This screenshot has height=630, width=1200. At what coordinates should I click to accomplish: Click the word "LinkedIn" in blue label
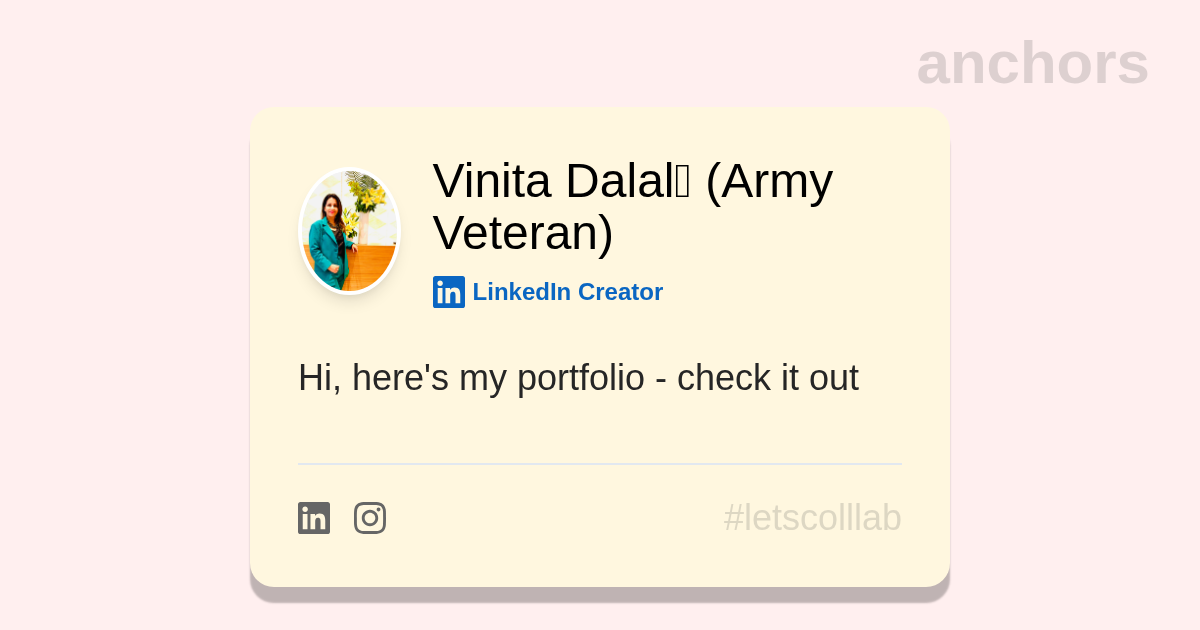tap(521, 292)
